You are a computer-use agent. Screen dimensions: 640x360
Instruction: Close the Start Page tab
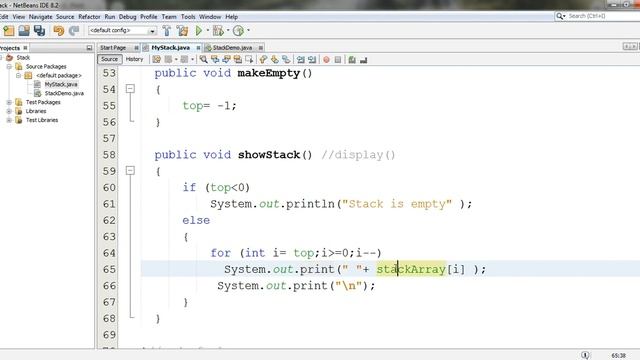coord(136,48)
